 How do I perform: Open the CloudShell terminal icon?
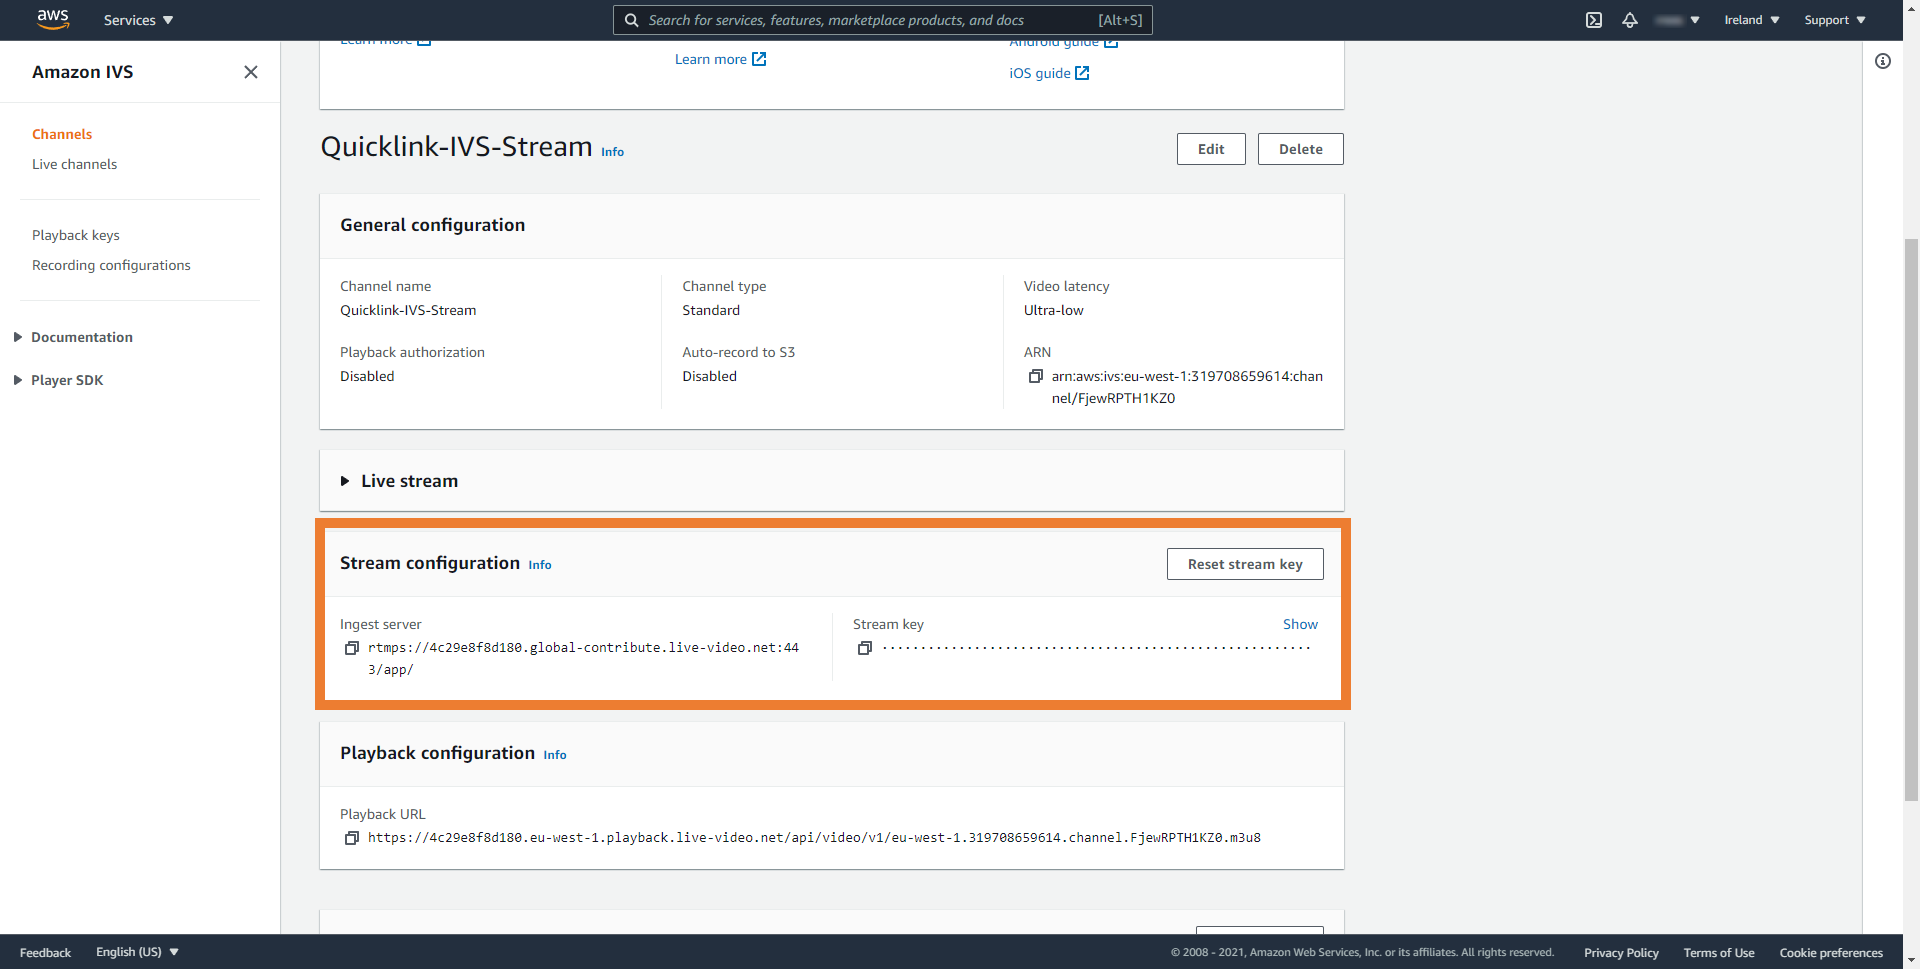(x=1594, y=20)
